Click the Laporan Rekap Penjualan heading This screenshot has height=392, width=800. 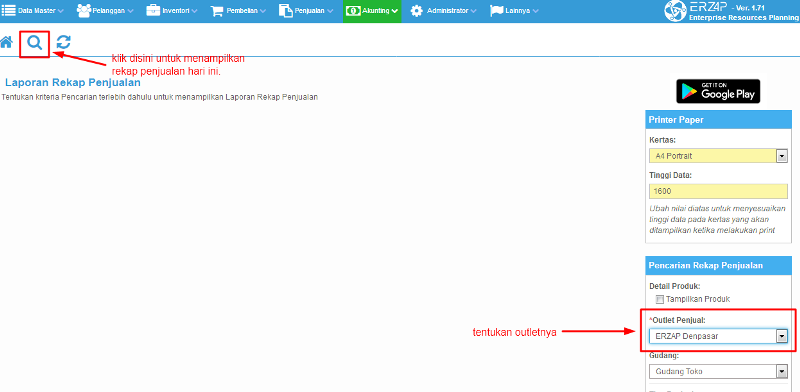pos(73,82)
